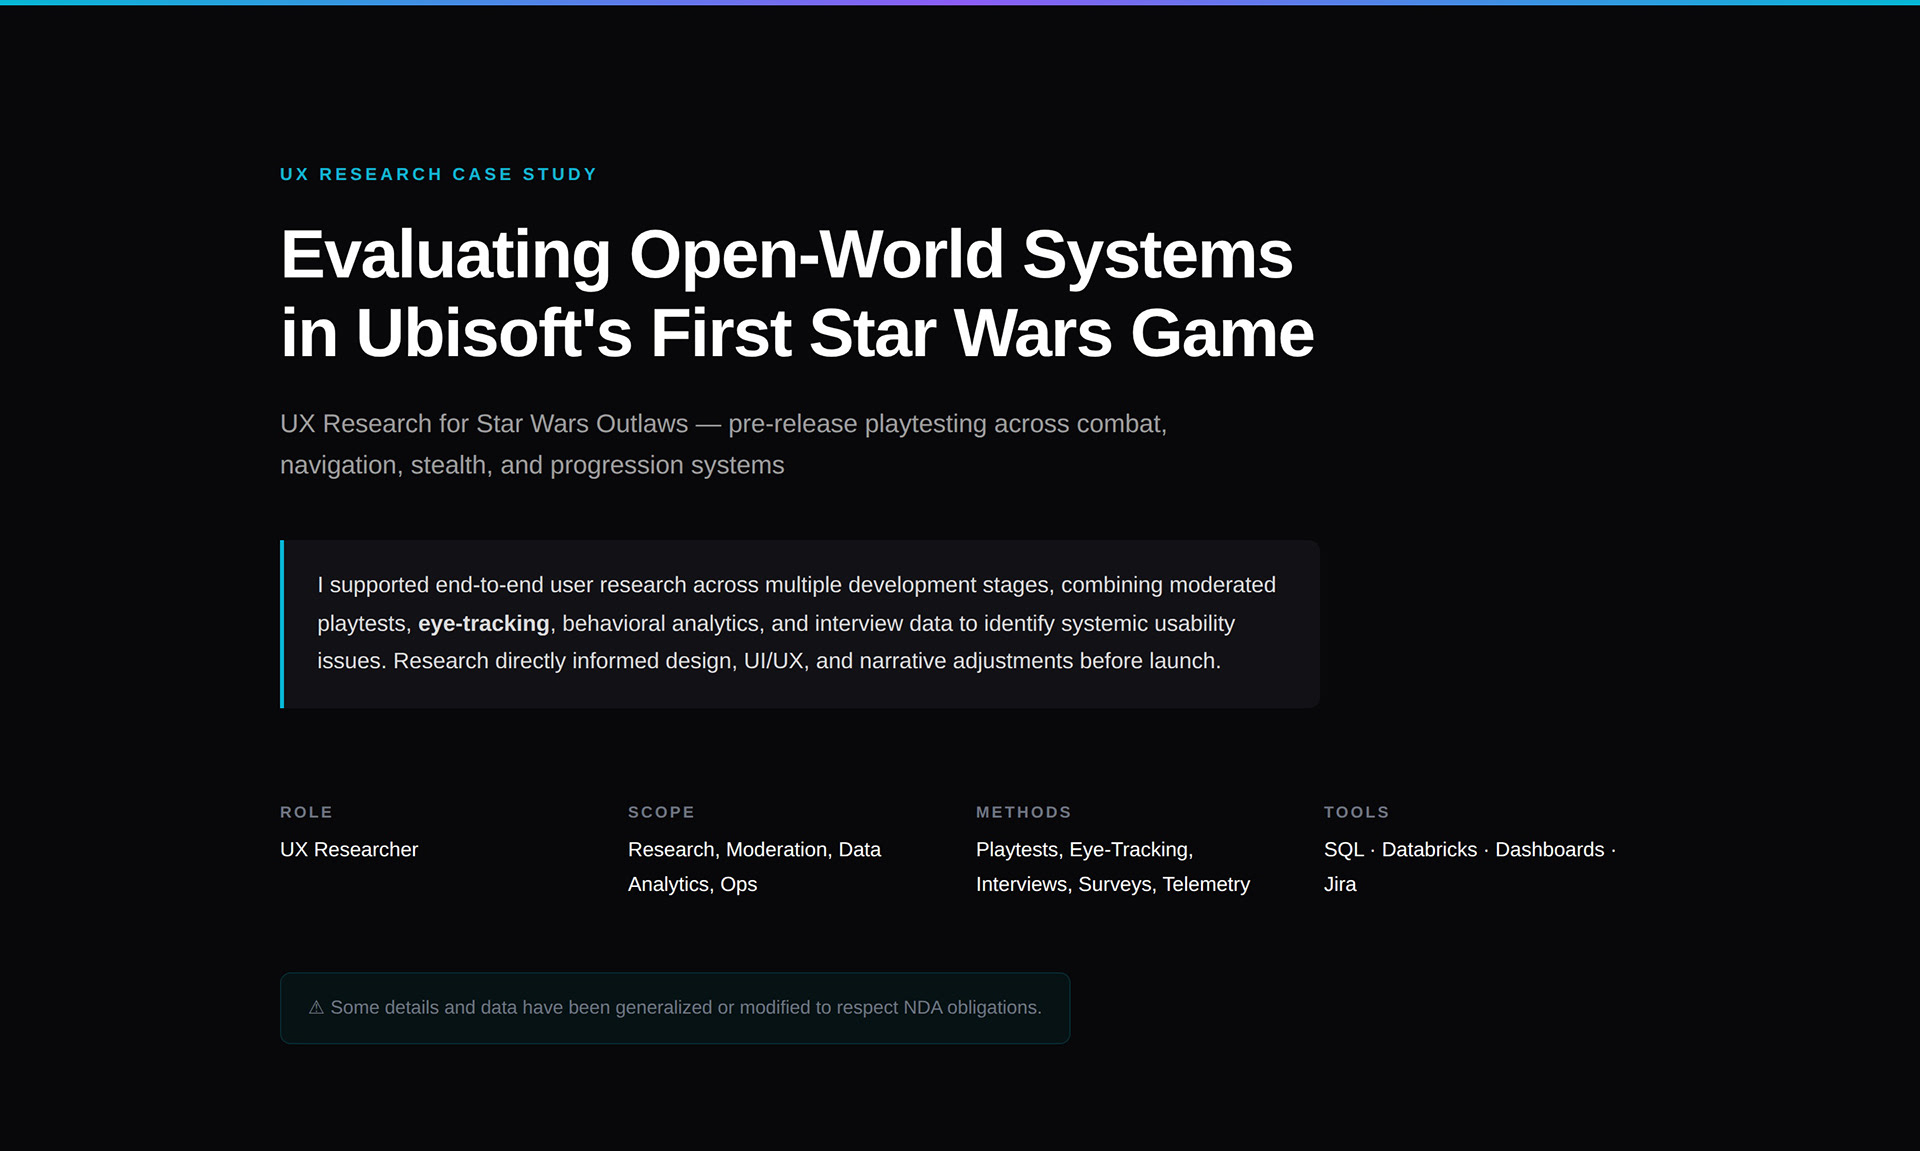Click the TOOLS column heading
This screenshot has width=1920, height=1151.
point(1356,812)
